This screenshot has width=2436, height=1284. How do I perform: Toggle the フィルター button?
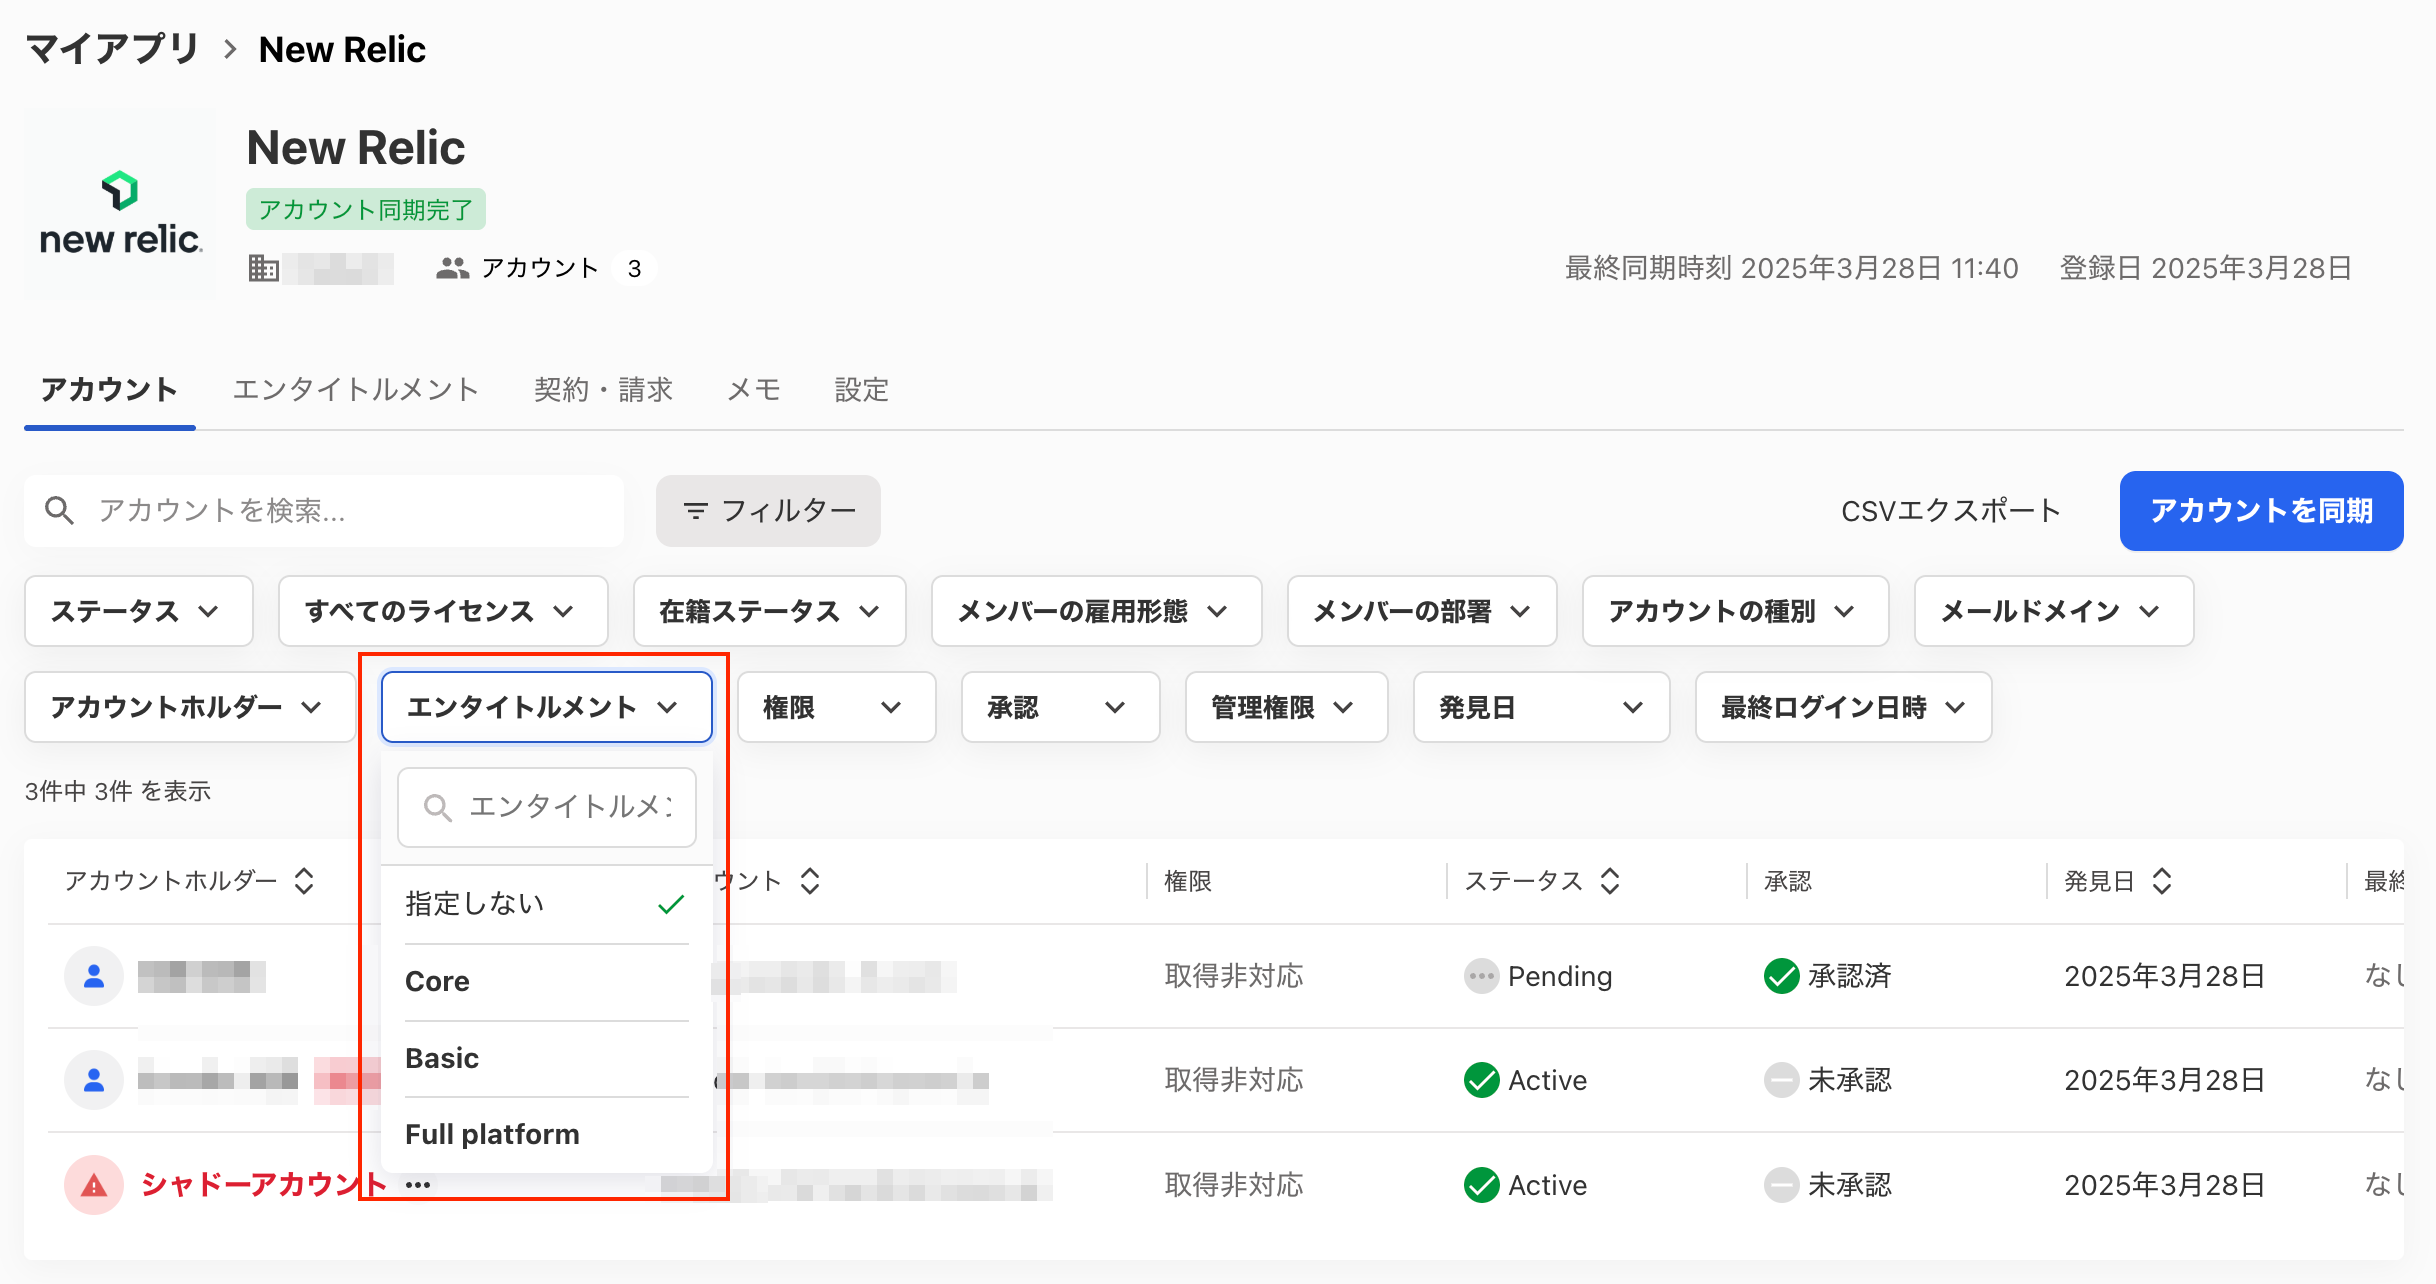768,511
